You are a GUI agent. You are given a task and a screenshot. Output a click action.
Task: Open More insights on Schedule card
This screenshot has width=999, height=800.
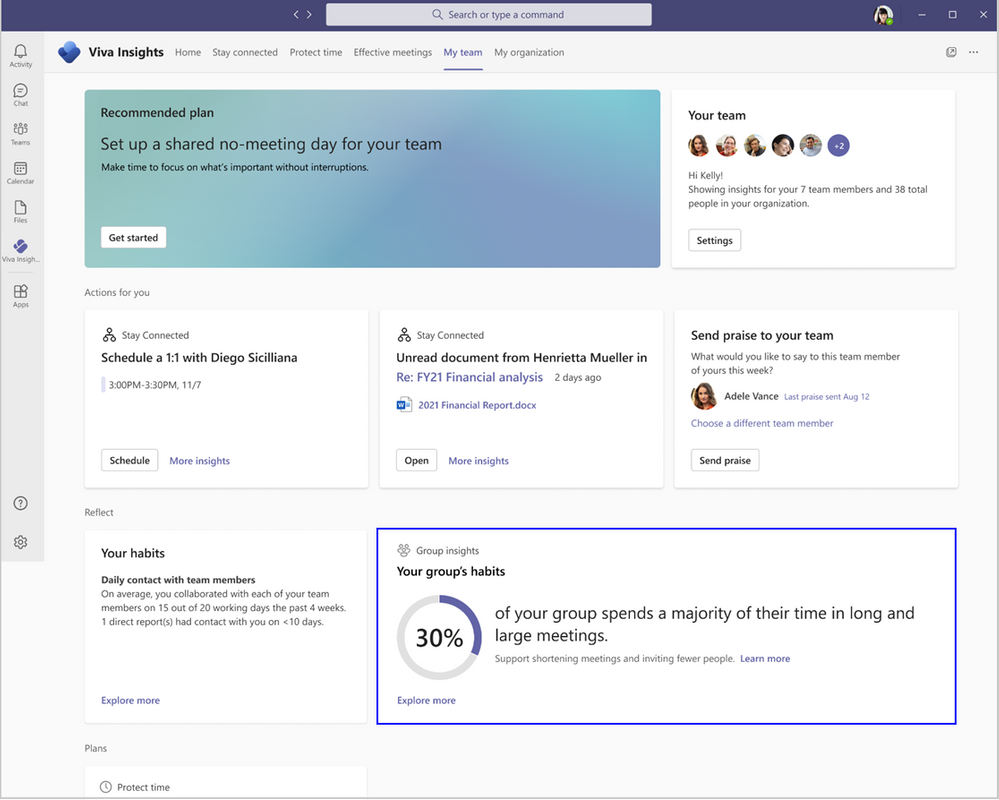pyautogui.click(x=199, y=461)
